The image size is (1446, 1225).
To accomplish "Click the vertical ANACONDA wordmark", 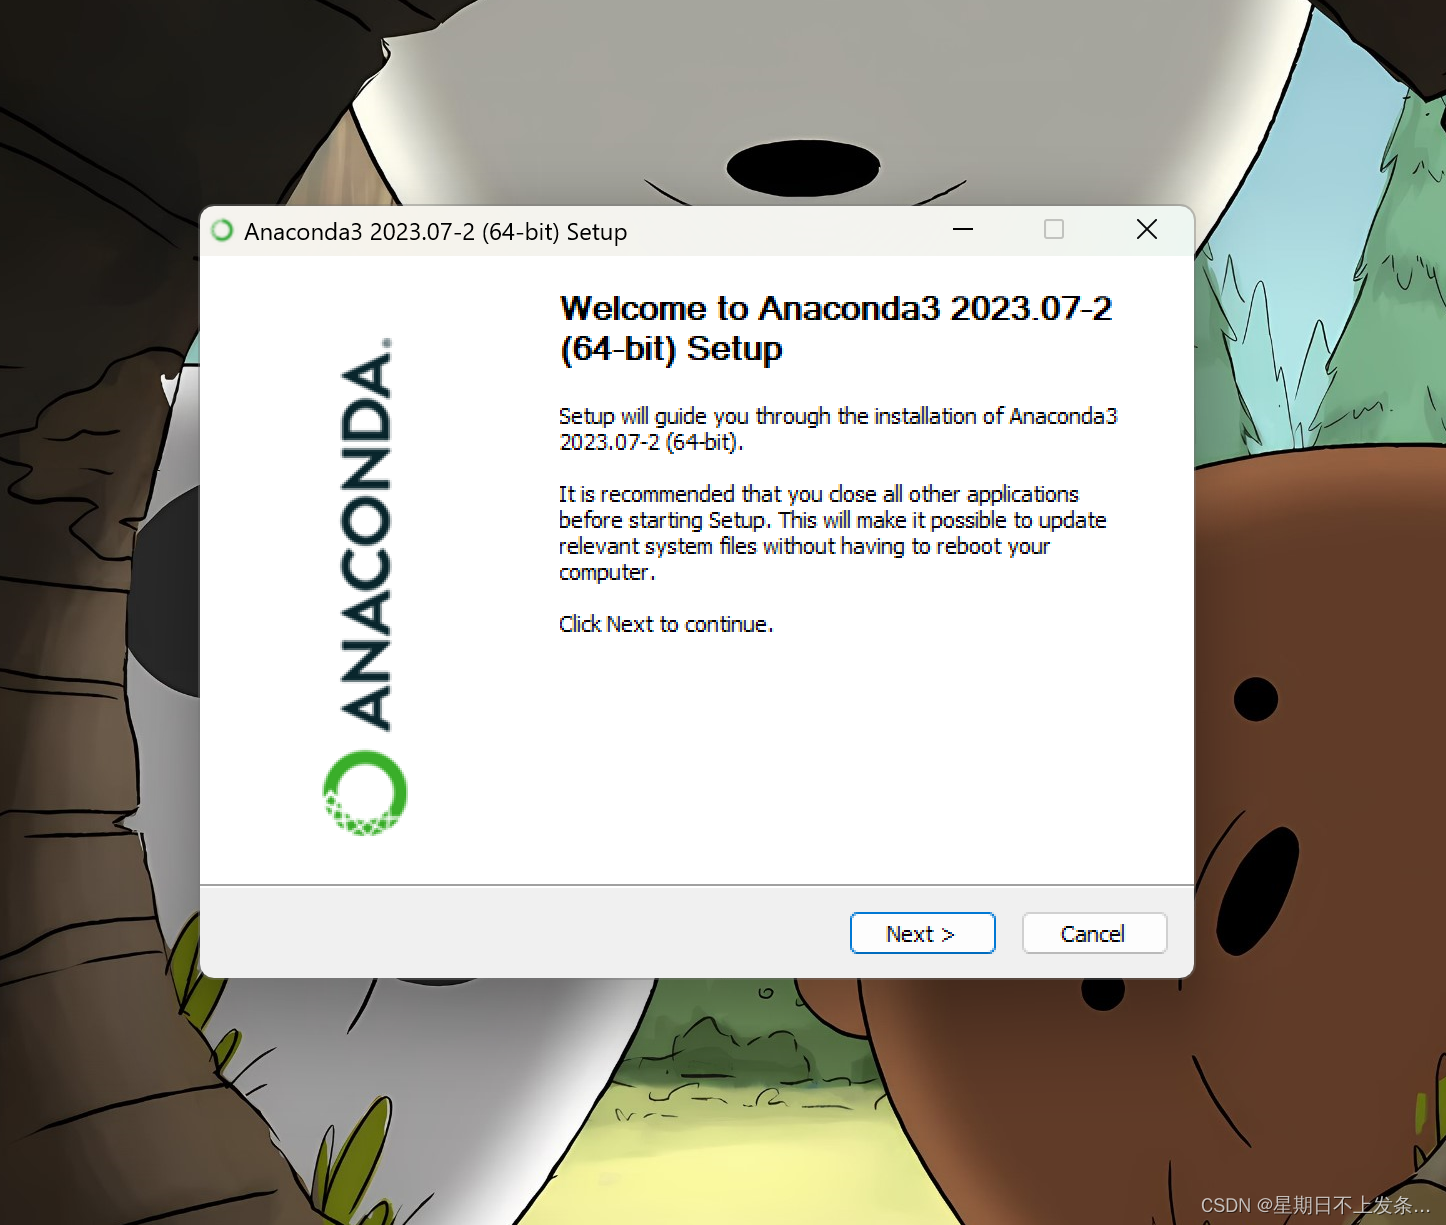I will [x=366, y=535].
